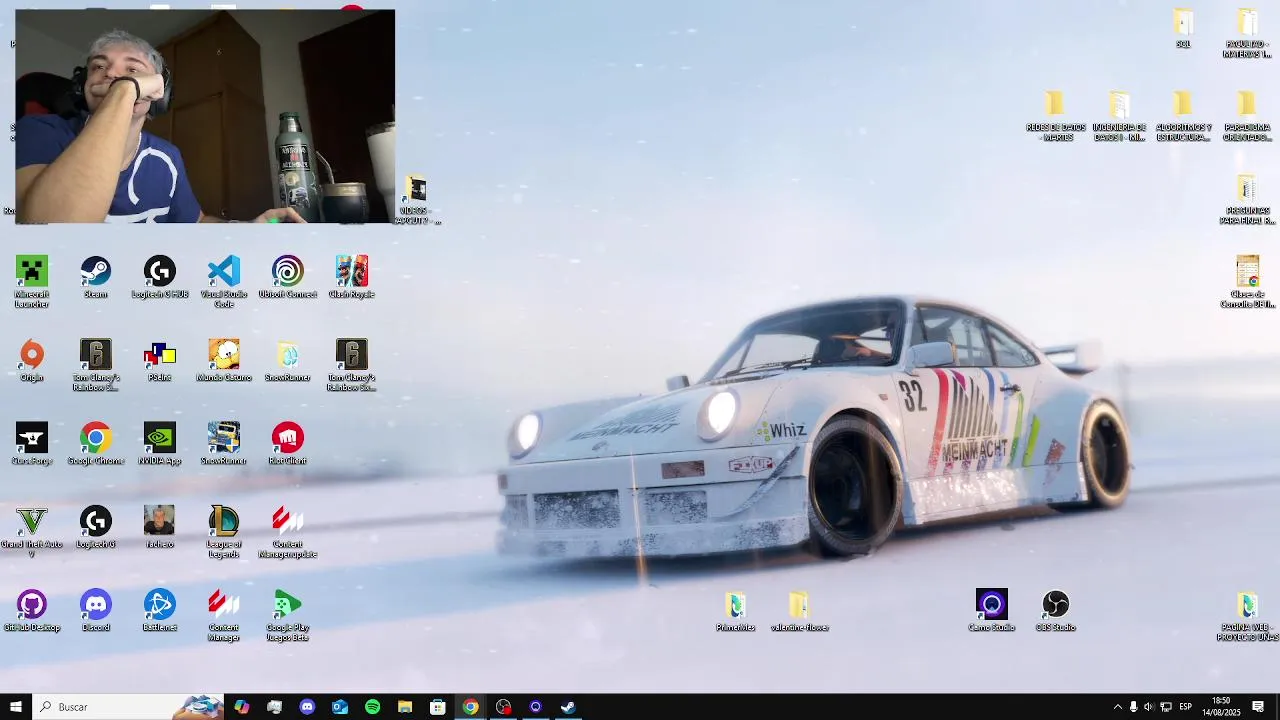The width and height of the screenshot is (1280, 720).
Task: Select the Riot Client desktop icon
Action: coord(288,443)
